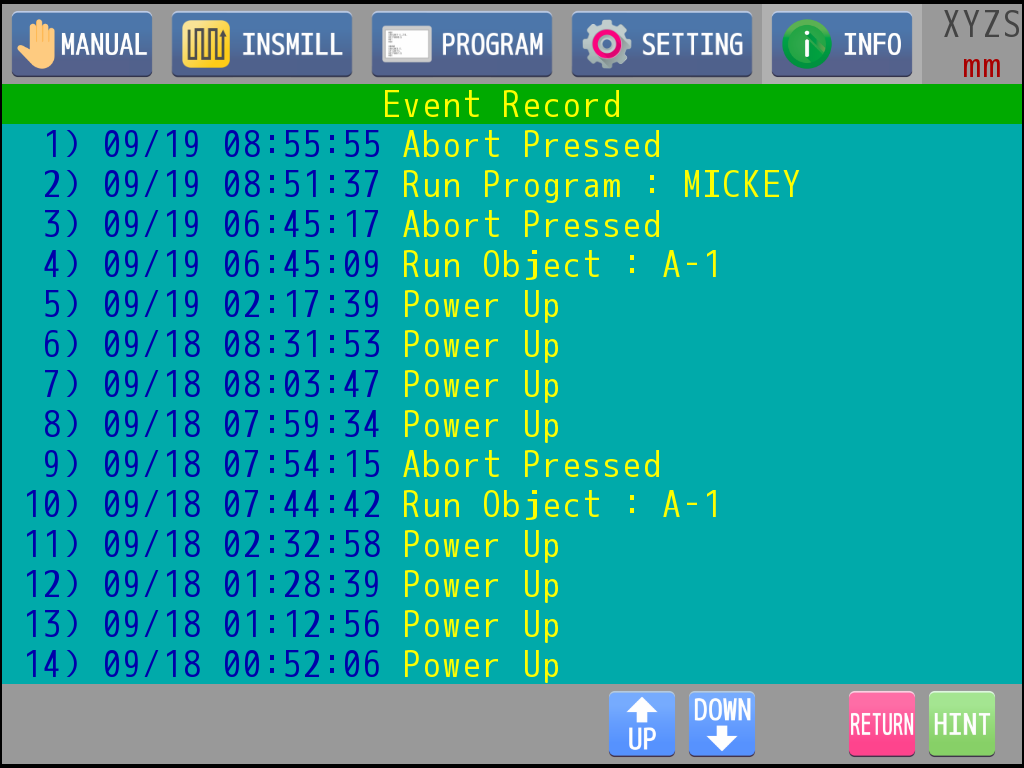Select event 5 Power Up on 09/19
This screenshot has height=768, width=1024.
(302, 306)
